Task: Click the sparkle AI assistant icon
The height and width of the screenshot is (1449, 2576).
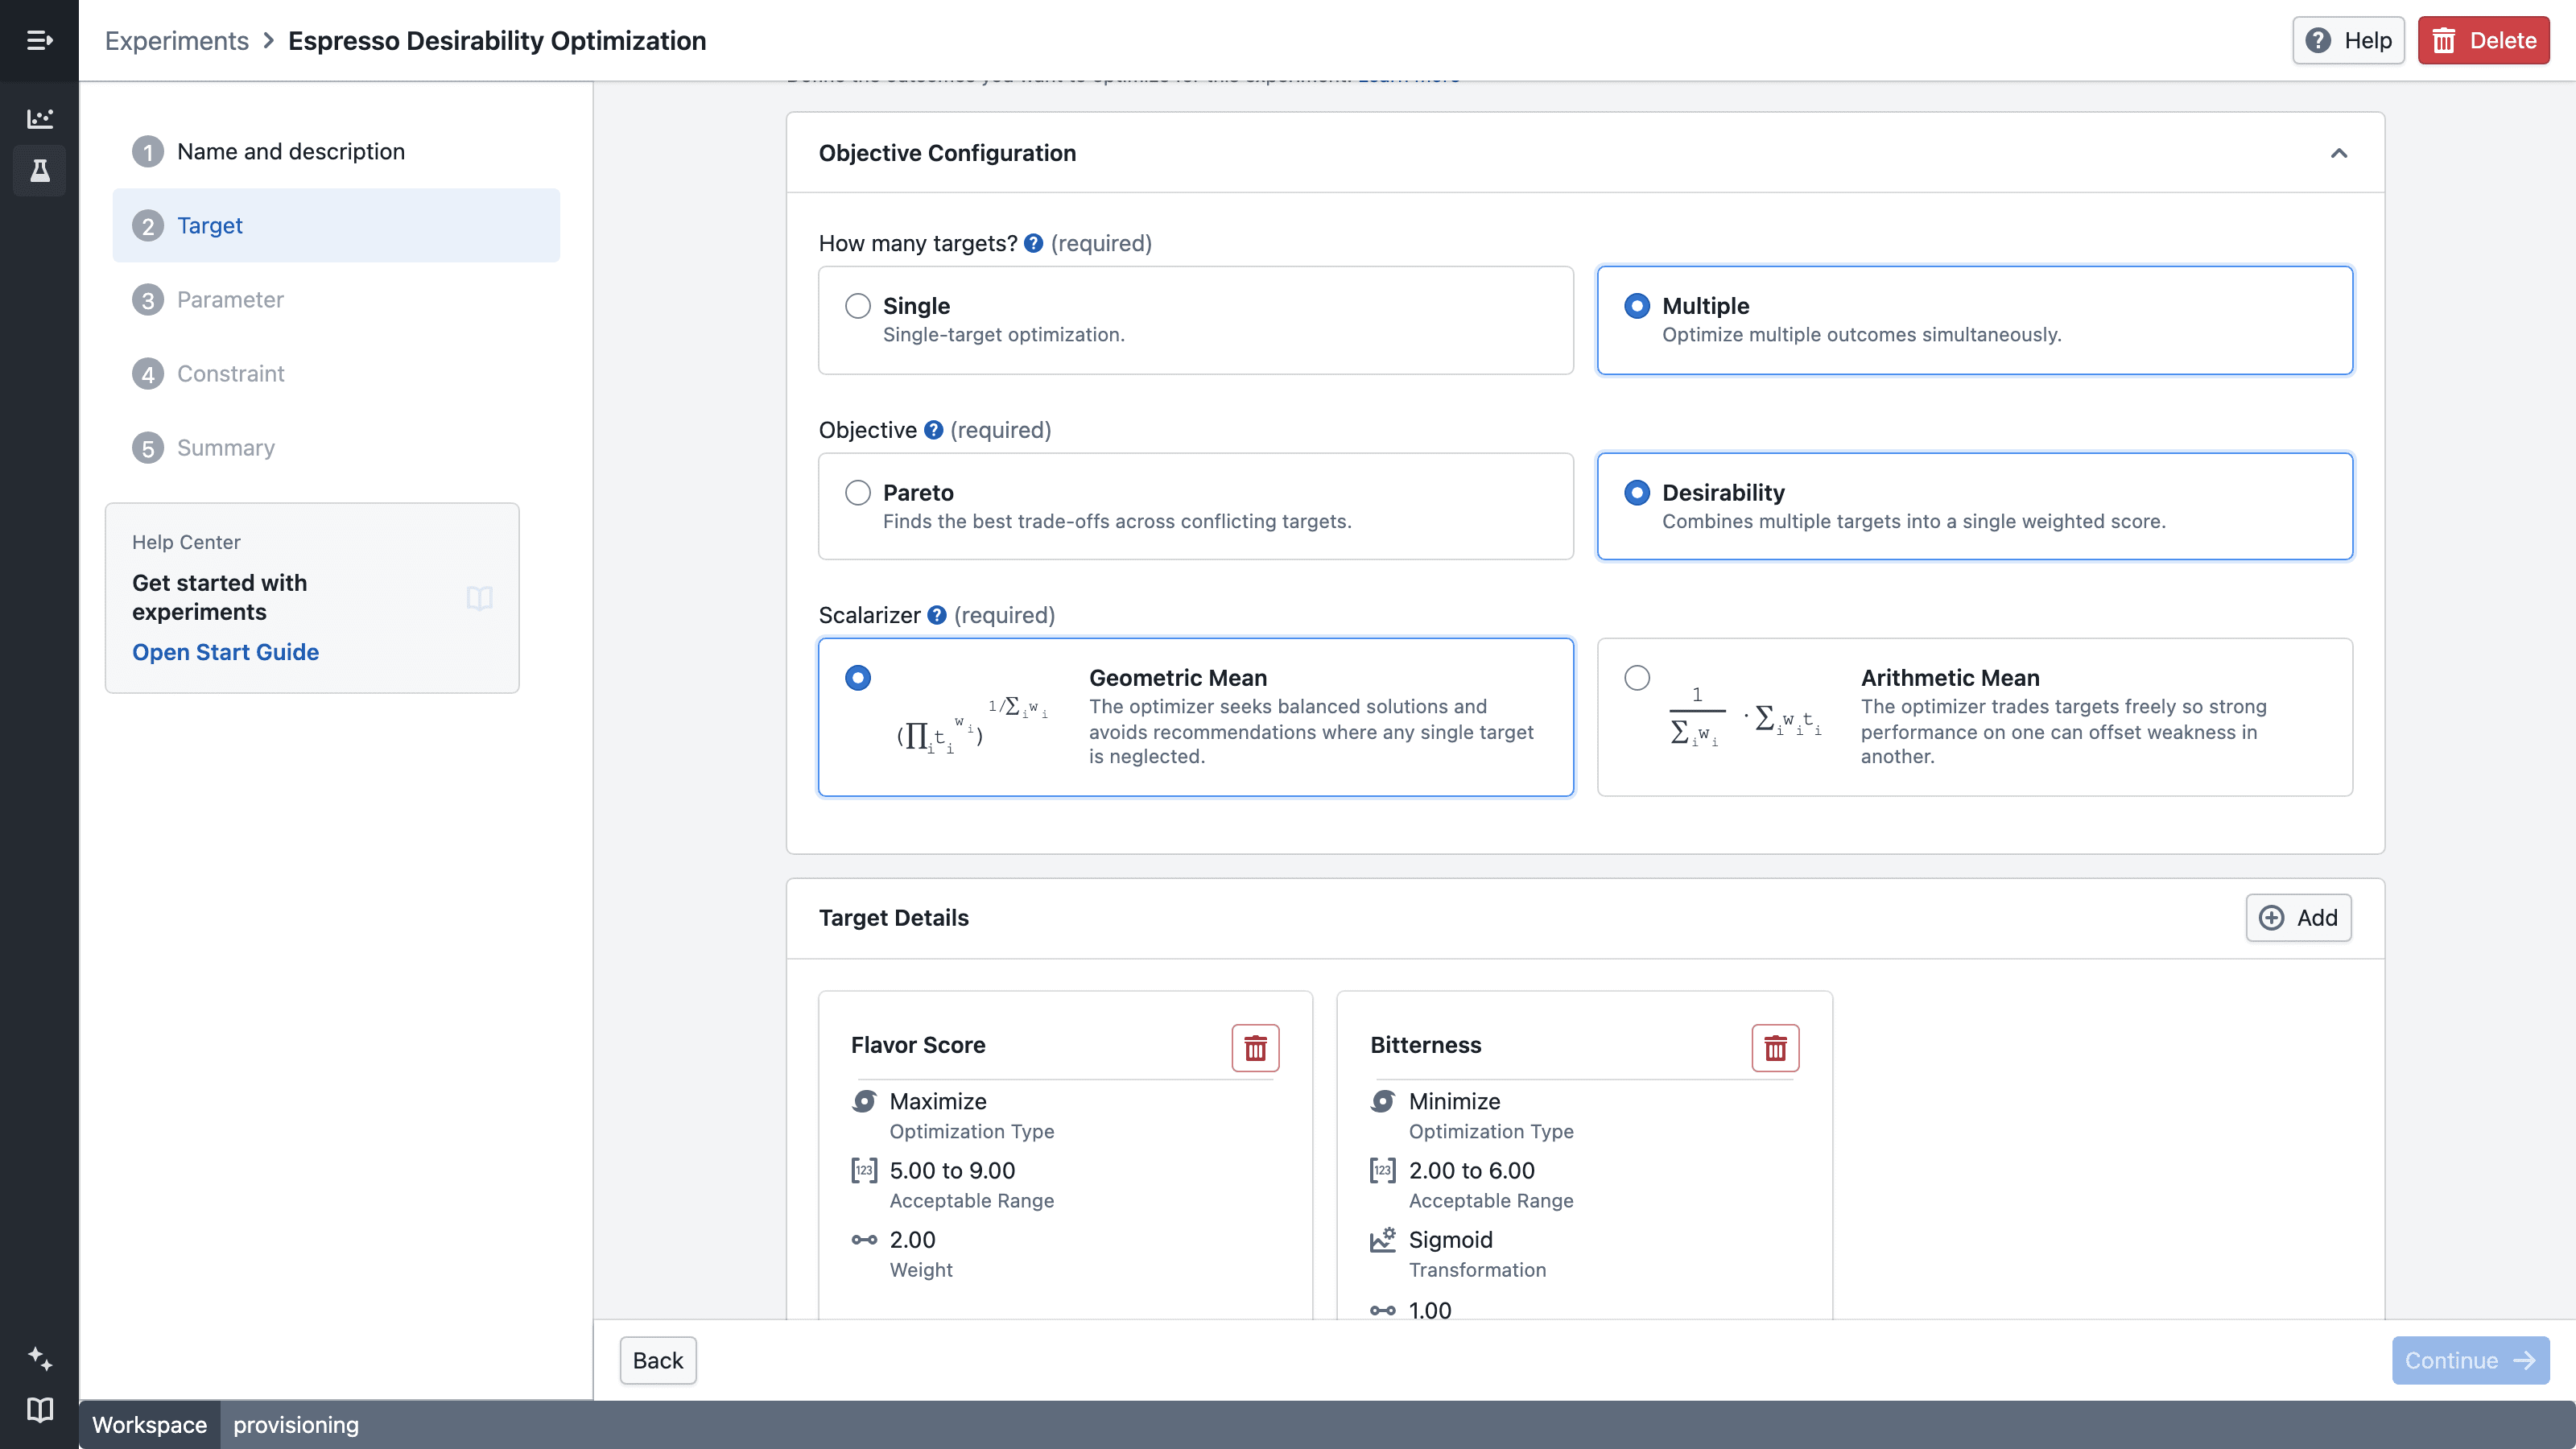Action: [39, 1358]
